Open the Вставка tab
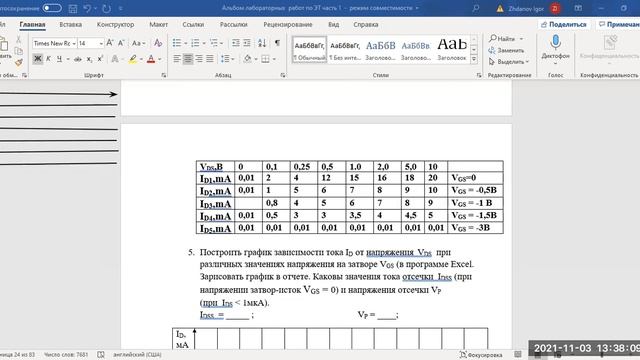The width and height of the screenshot is (640, 360). point(70,24)
